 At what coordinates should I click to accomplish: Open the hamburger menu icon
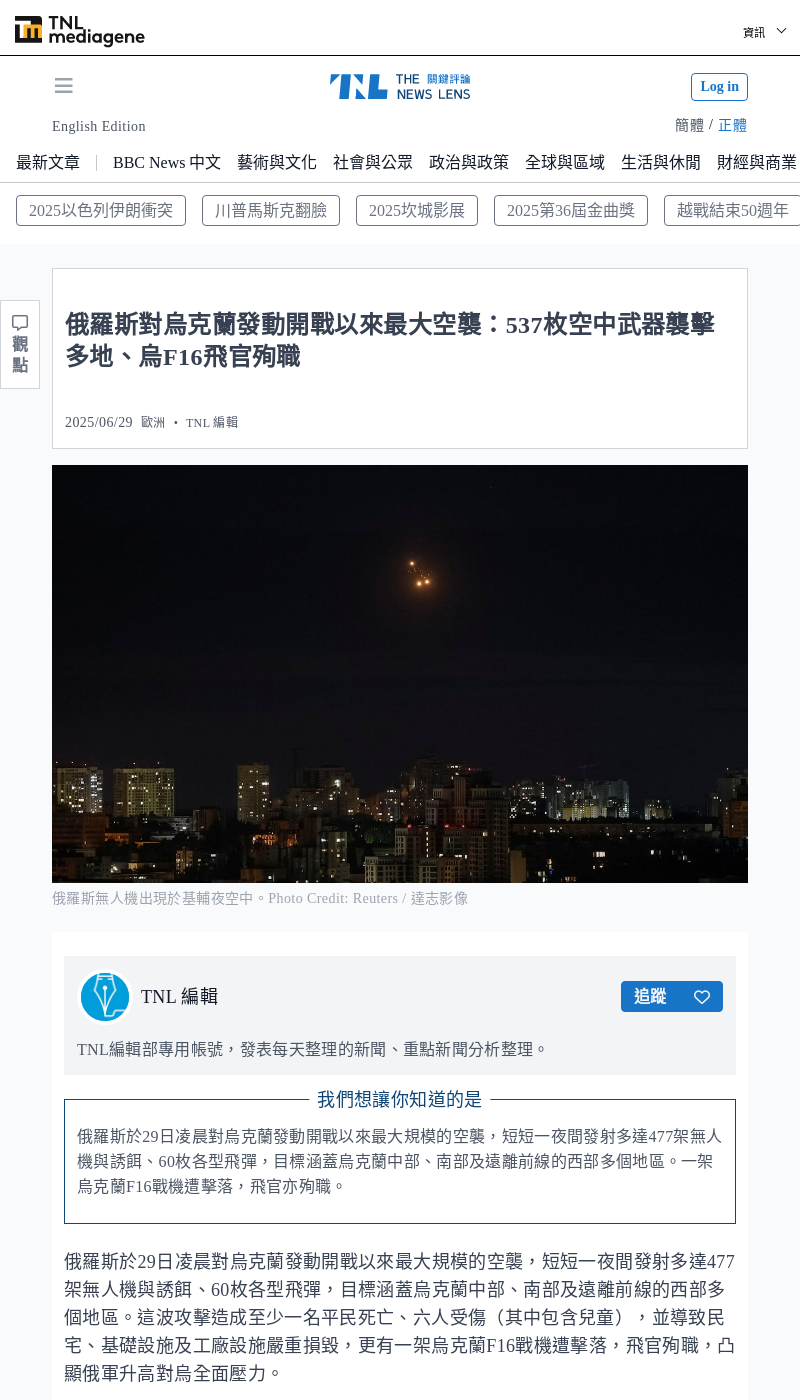[64, 86]
